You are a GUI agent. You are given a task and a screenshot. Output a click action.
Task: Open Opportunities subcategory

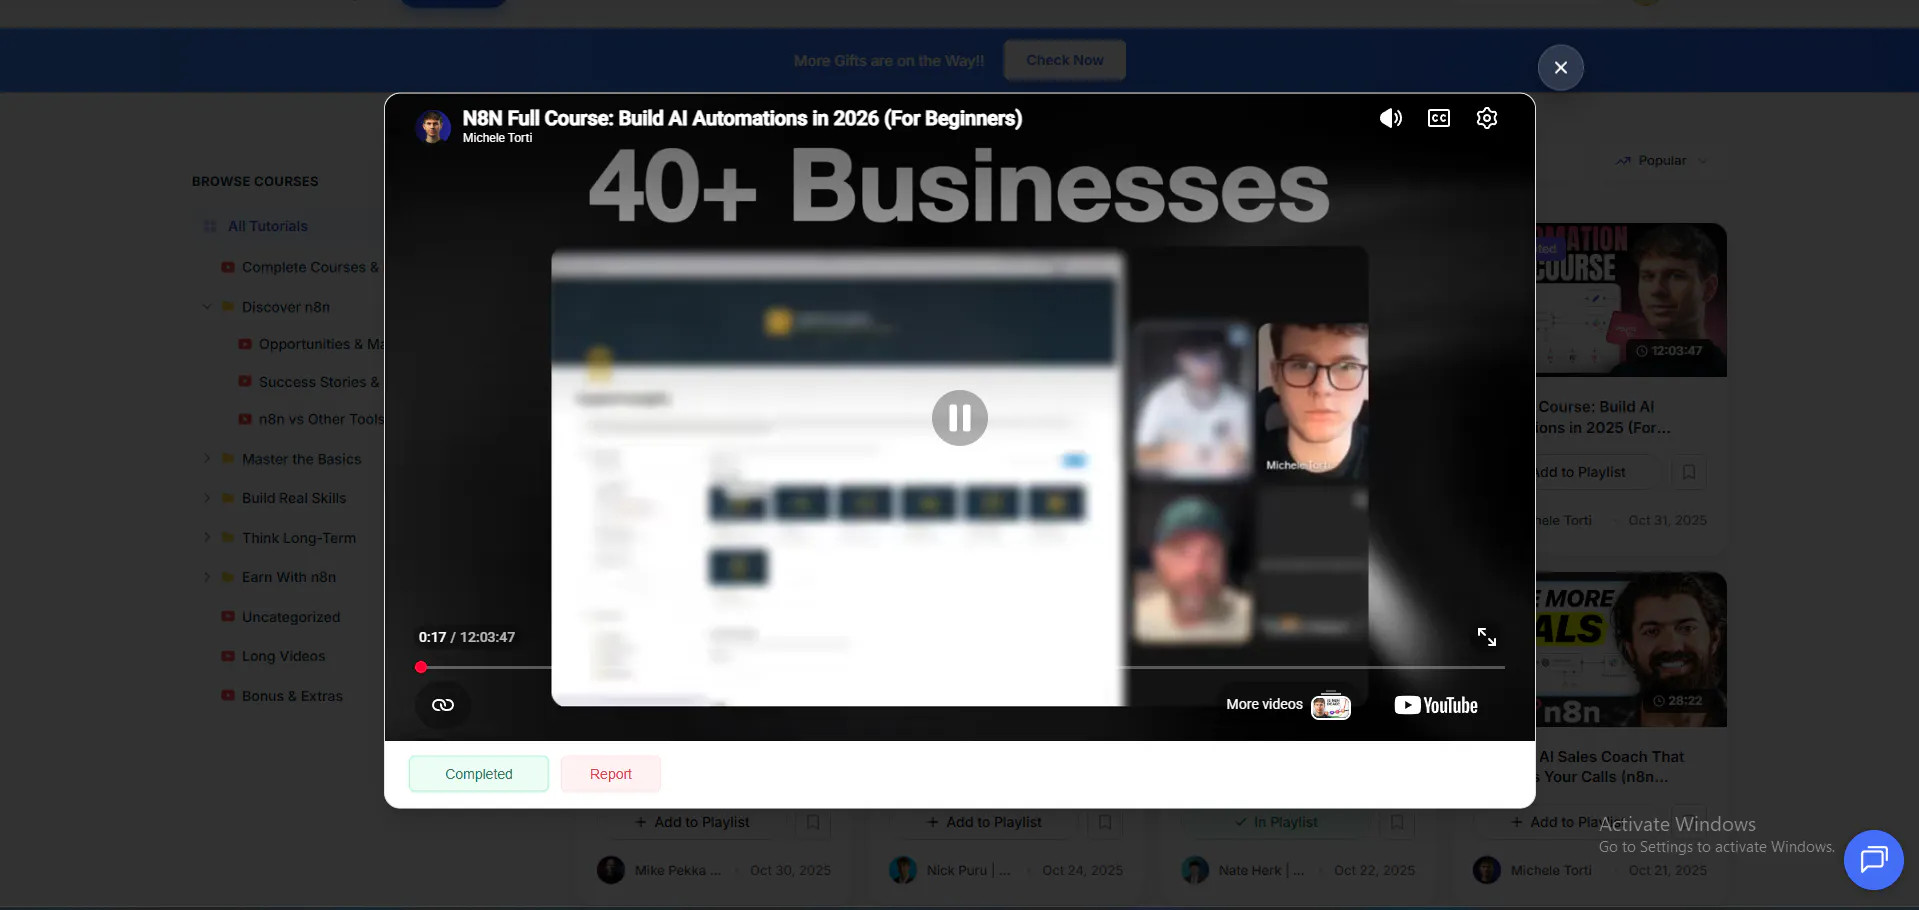pos(320,344)
